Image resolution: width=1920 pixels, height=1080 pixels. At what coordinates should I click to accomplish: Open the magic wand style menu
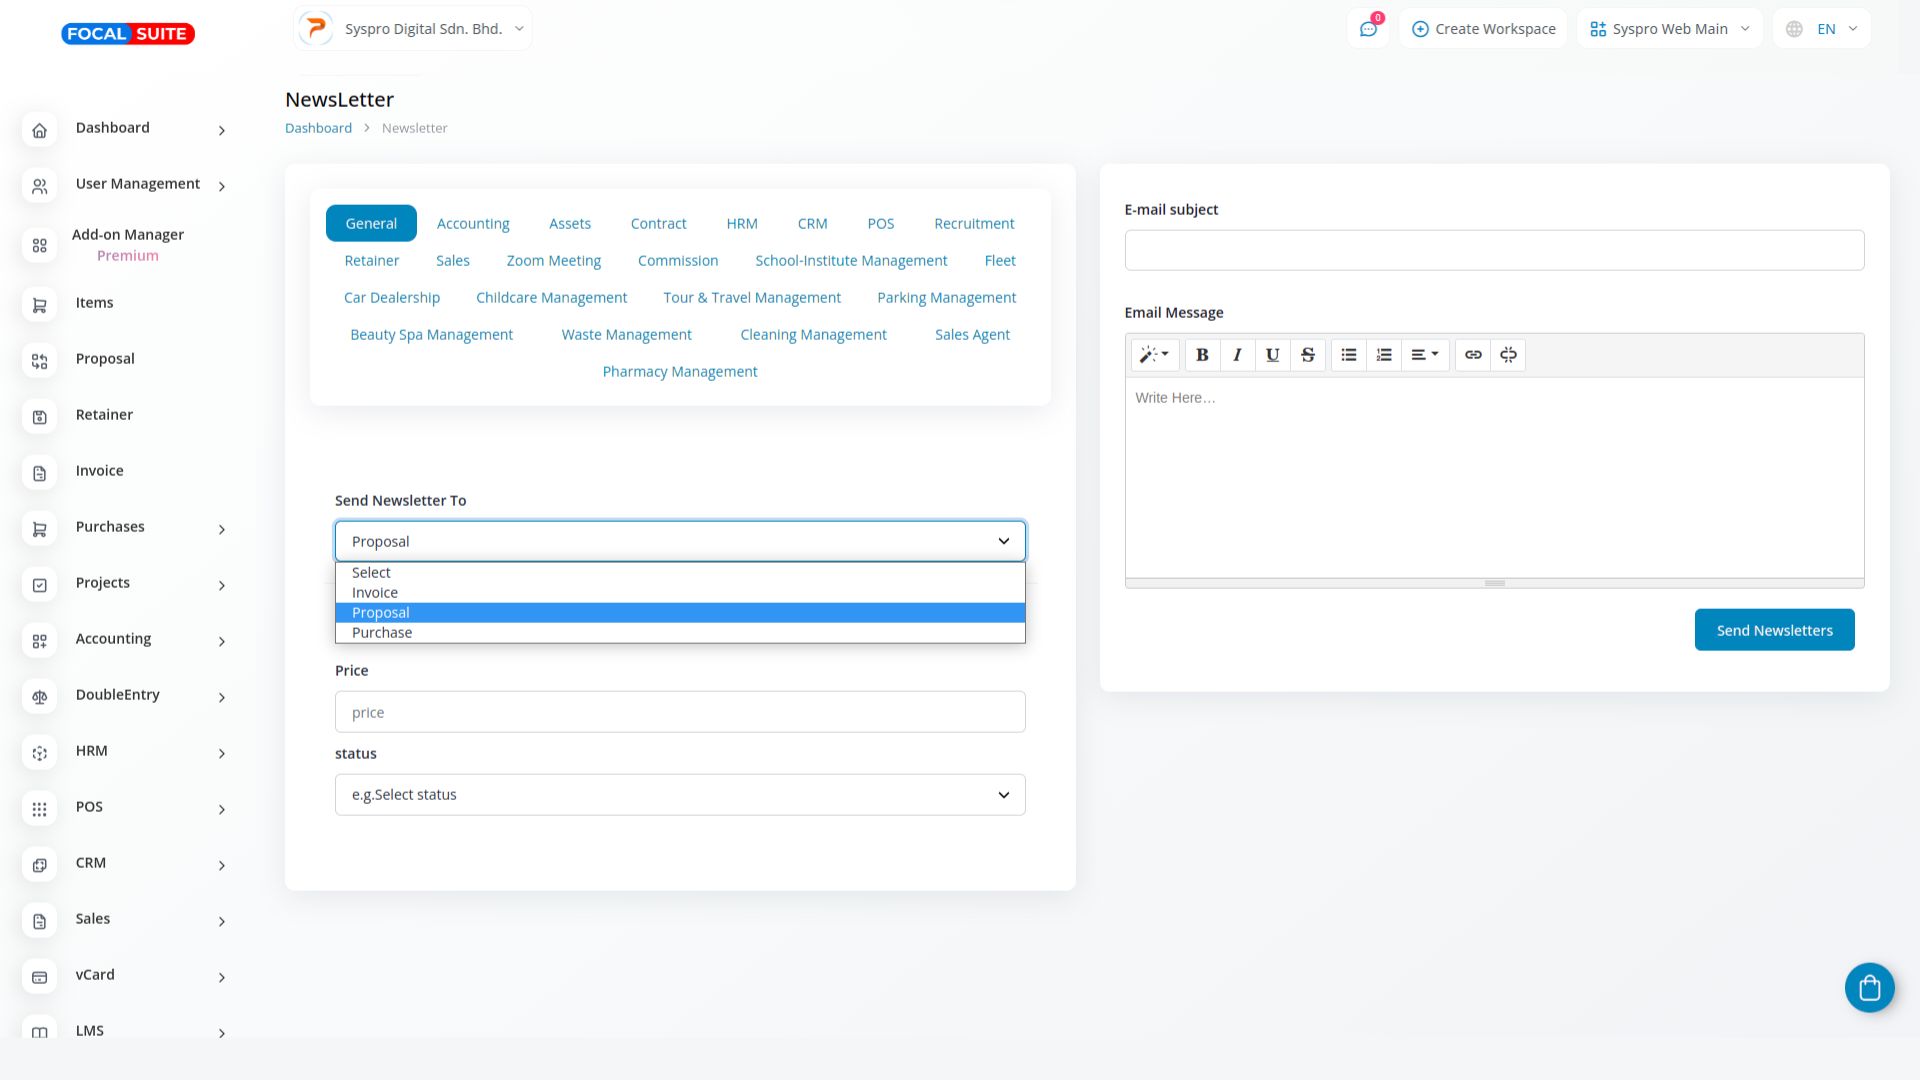1154,355
